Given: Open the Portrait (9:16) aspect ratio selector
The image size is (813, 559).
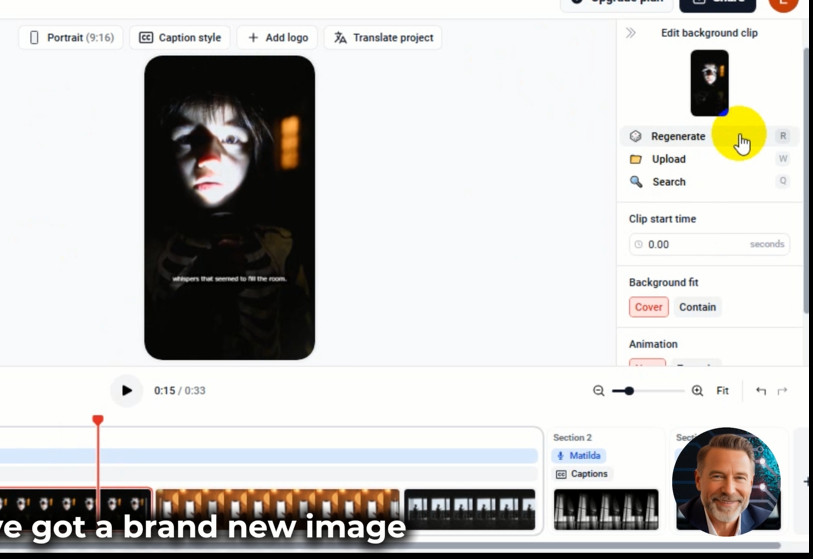Looking at the screenshot, I should tap(71, 38).
